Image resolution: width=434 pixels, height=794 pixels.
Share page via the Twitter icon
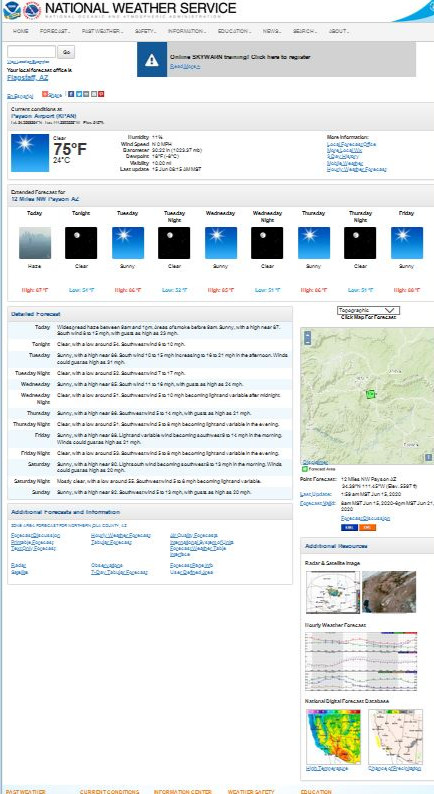coord(78,94)
